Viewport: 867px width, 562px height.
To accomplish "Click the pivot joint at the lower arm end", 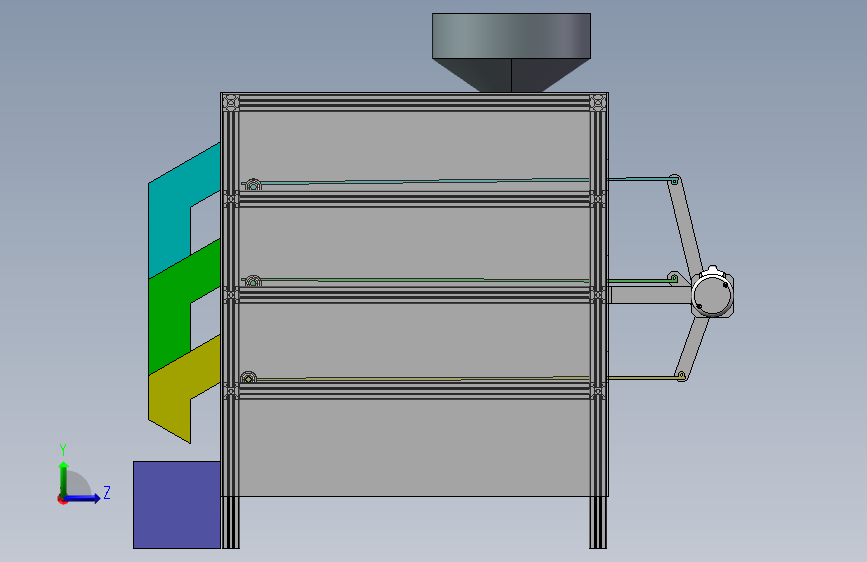I will [681, 376].
